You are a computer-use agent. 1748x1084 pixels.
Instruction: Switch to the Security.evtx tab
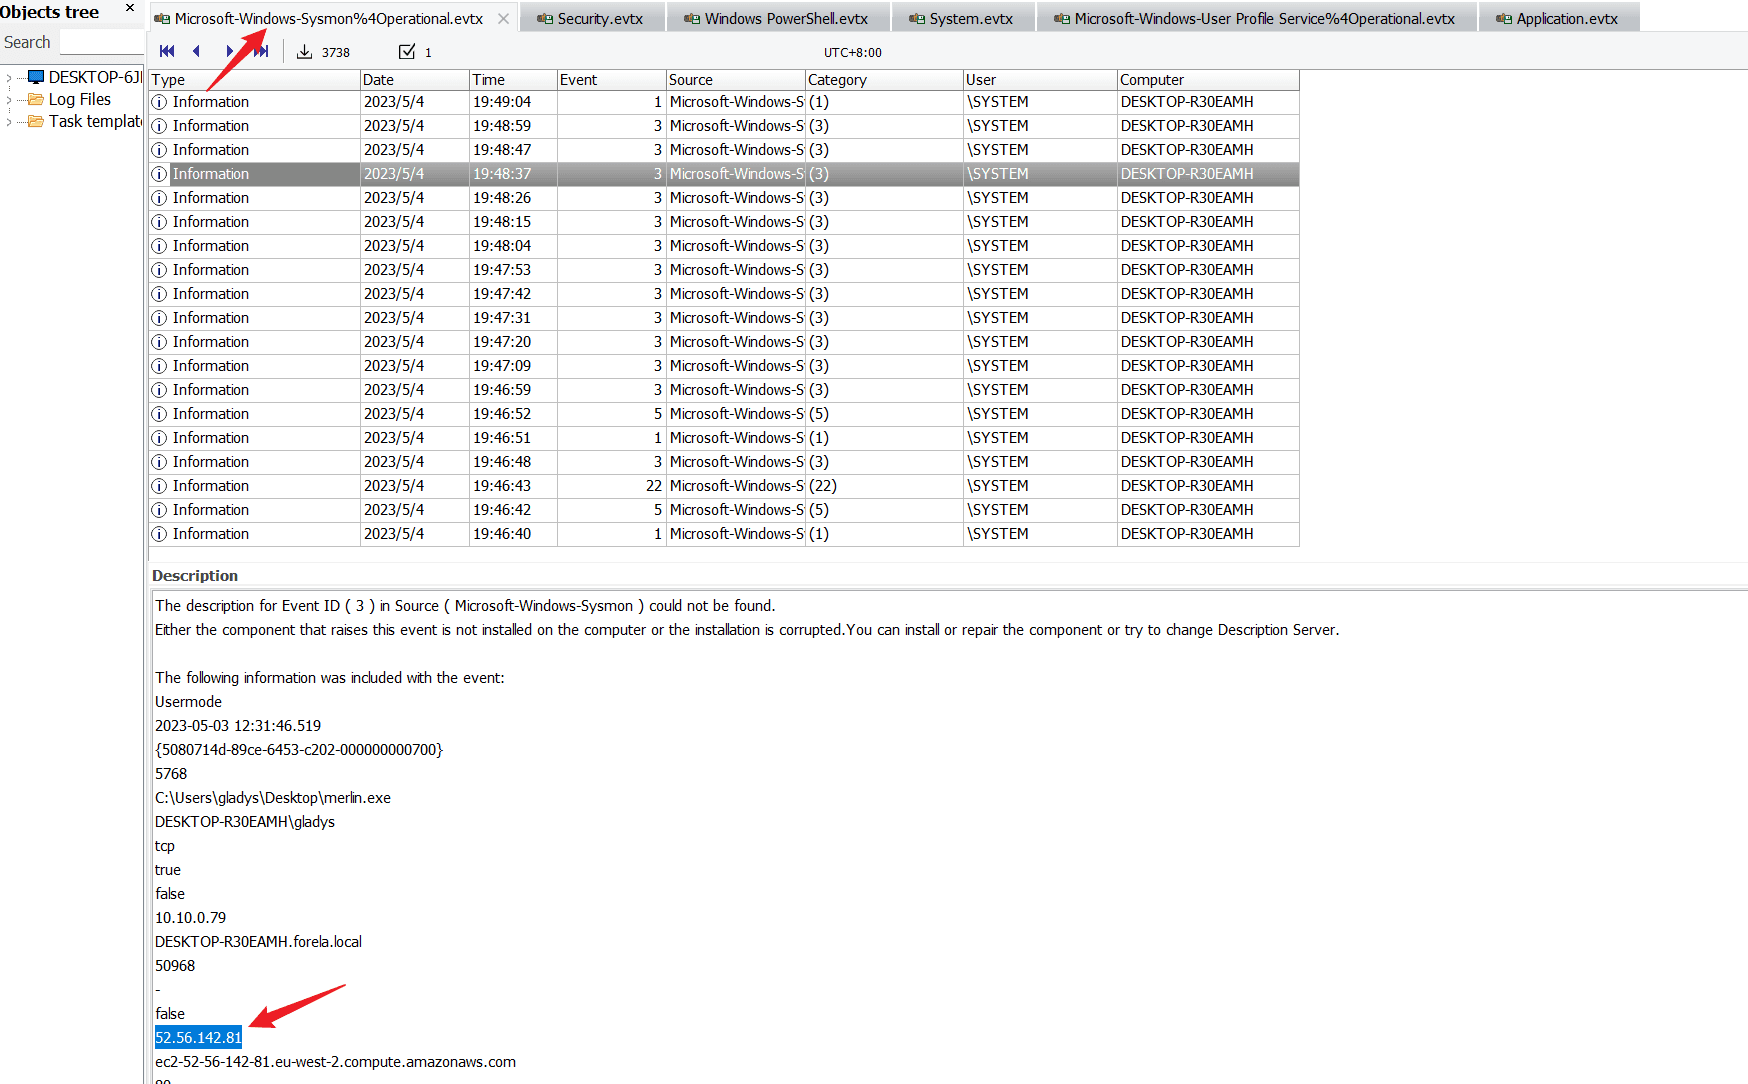pyautogui.click(x=598, y=19)
